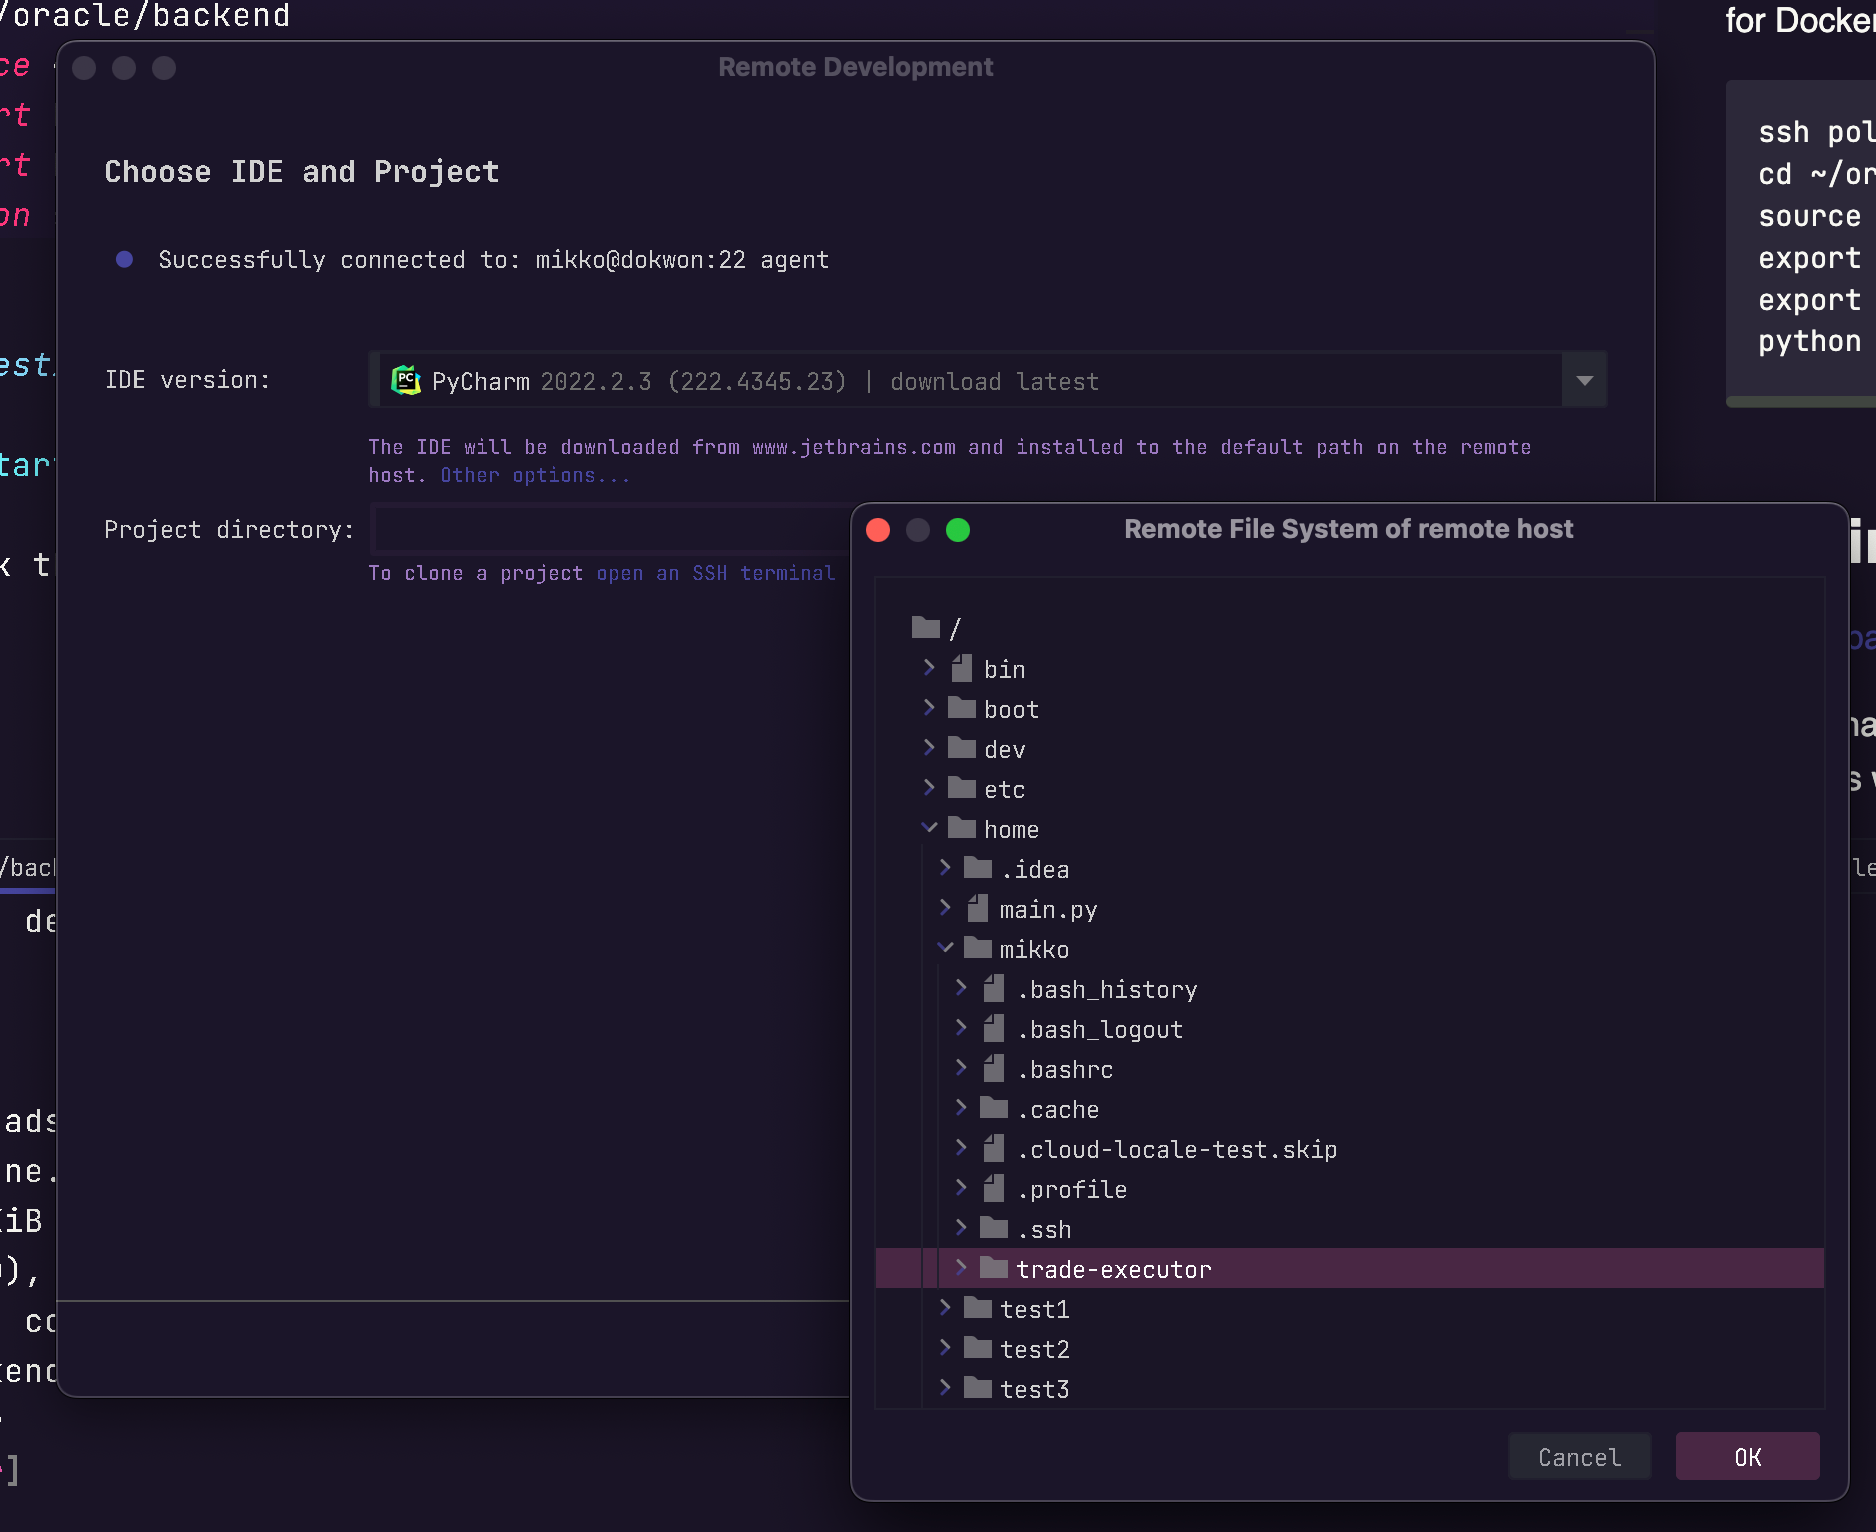Viewport: 1876px width, 1532px height.
Task: Select the main.py tree item
Action: click(1048, 909)
